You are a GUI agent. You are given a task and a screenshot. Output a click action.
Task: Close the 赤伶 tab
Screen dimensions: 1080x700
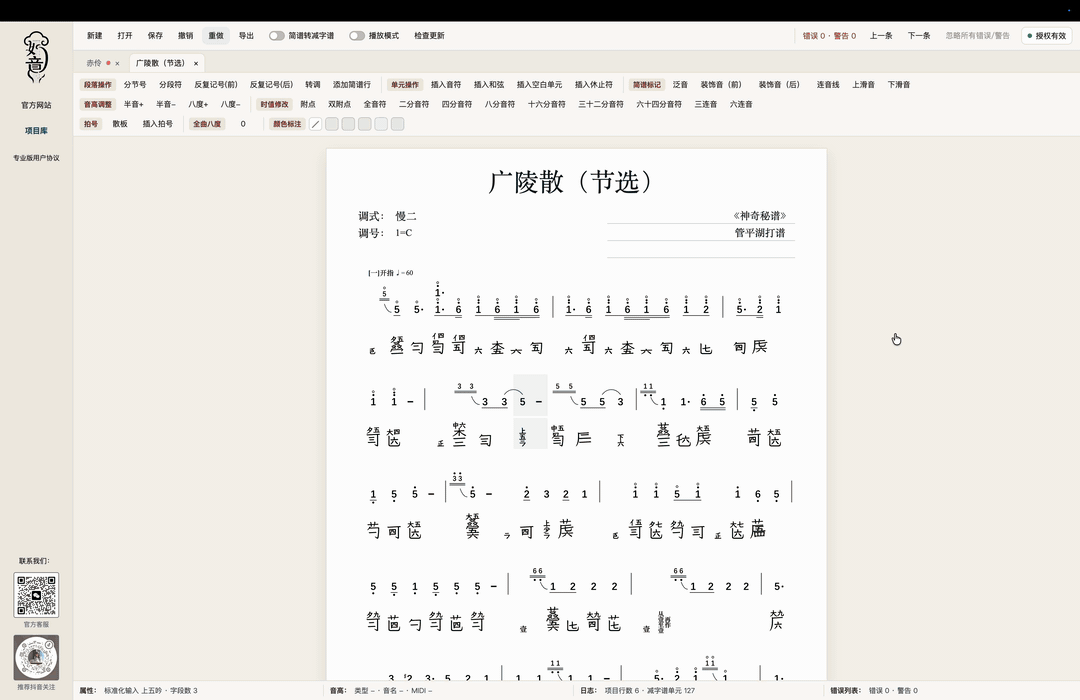coord(117,63)
